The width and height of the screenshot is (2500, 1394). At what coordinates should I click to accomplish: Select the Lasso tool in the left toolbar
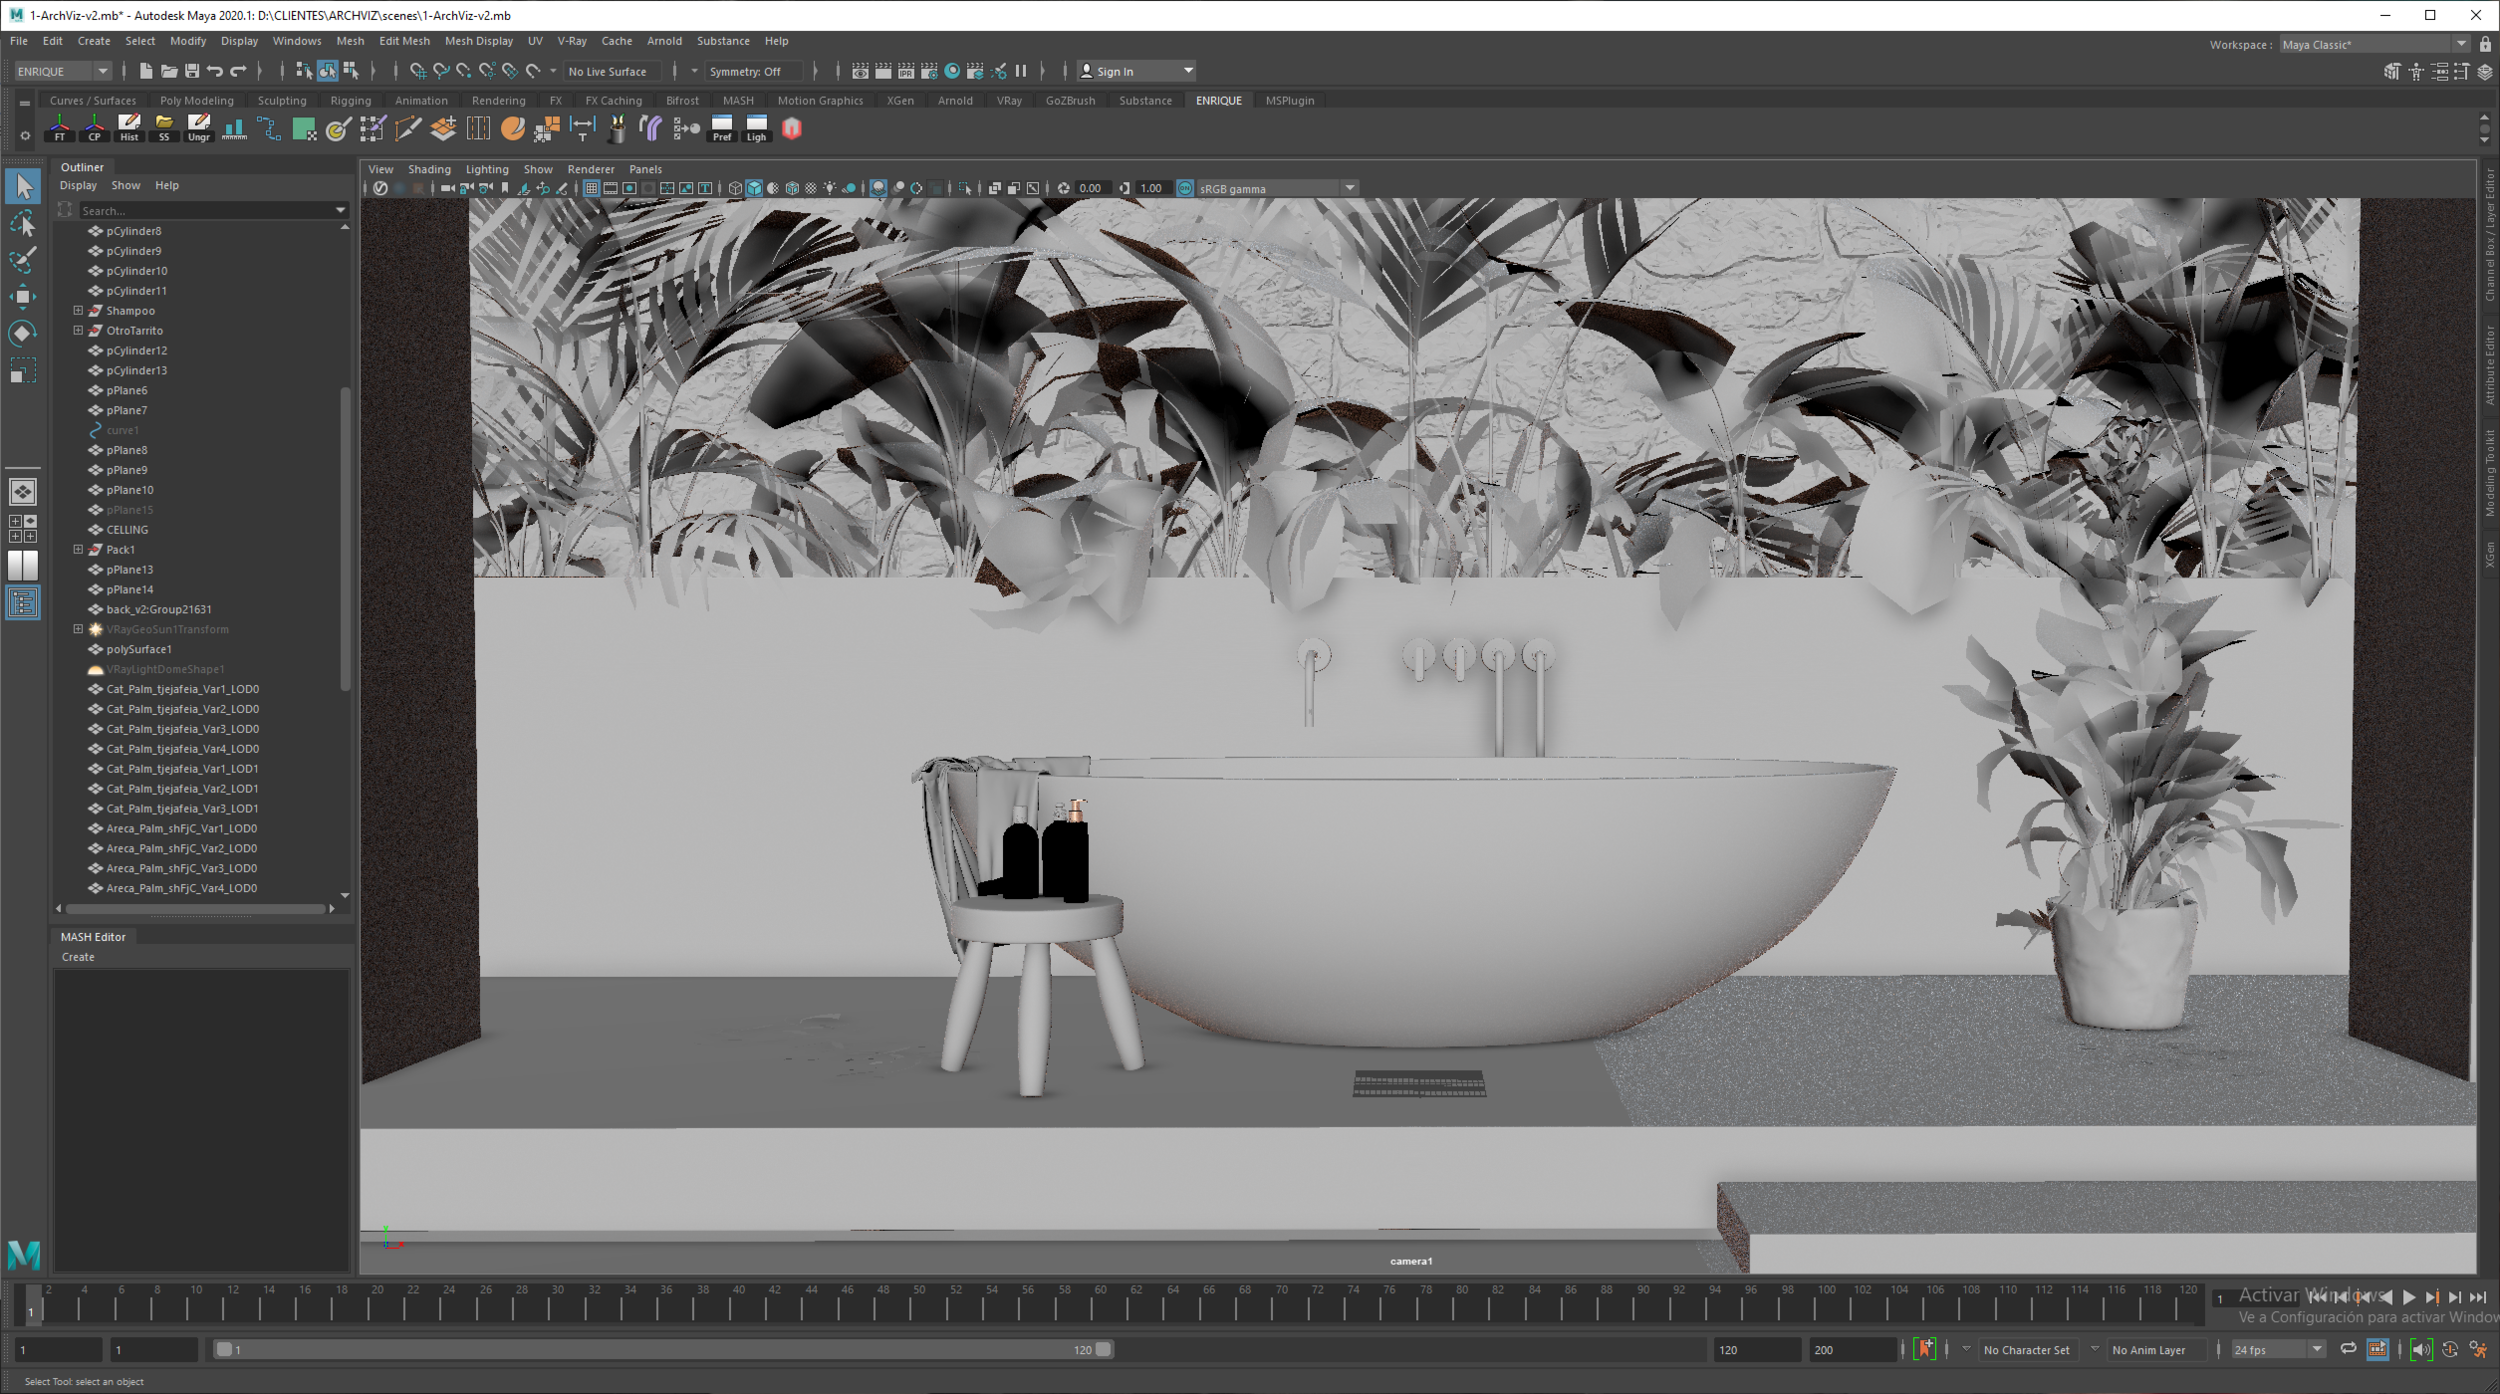pos(23,223)
